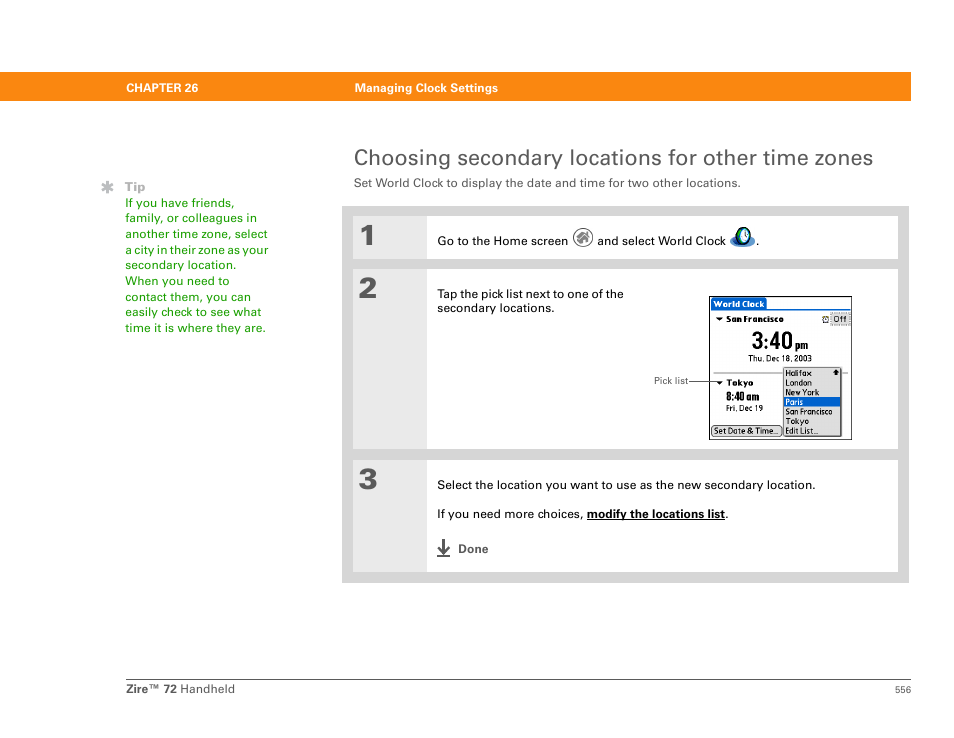Click the 'Thu, Dec 18, 2003' date

(x=779, y=358)
